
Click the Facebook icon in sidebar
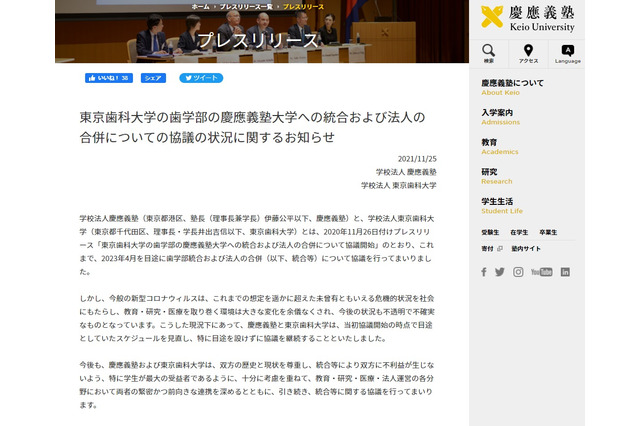click(484, 272)
